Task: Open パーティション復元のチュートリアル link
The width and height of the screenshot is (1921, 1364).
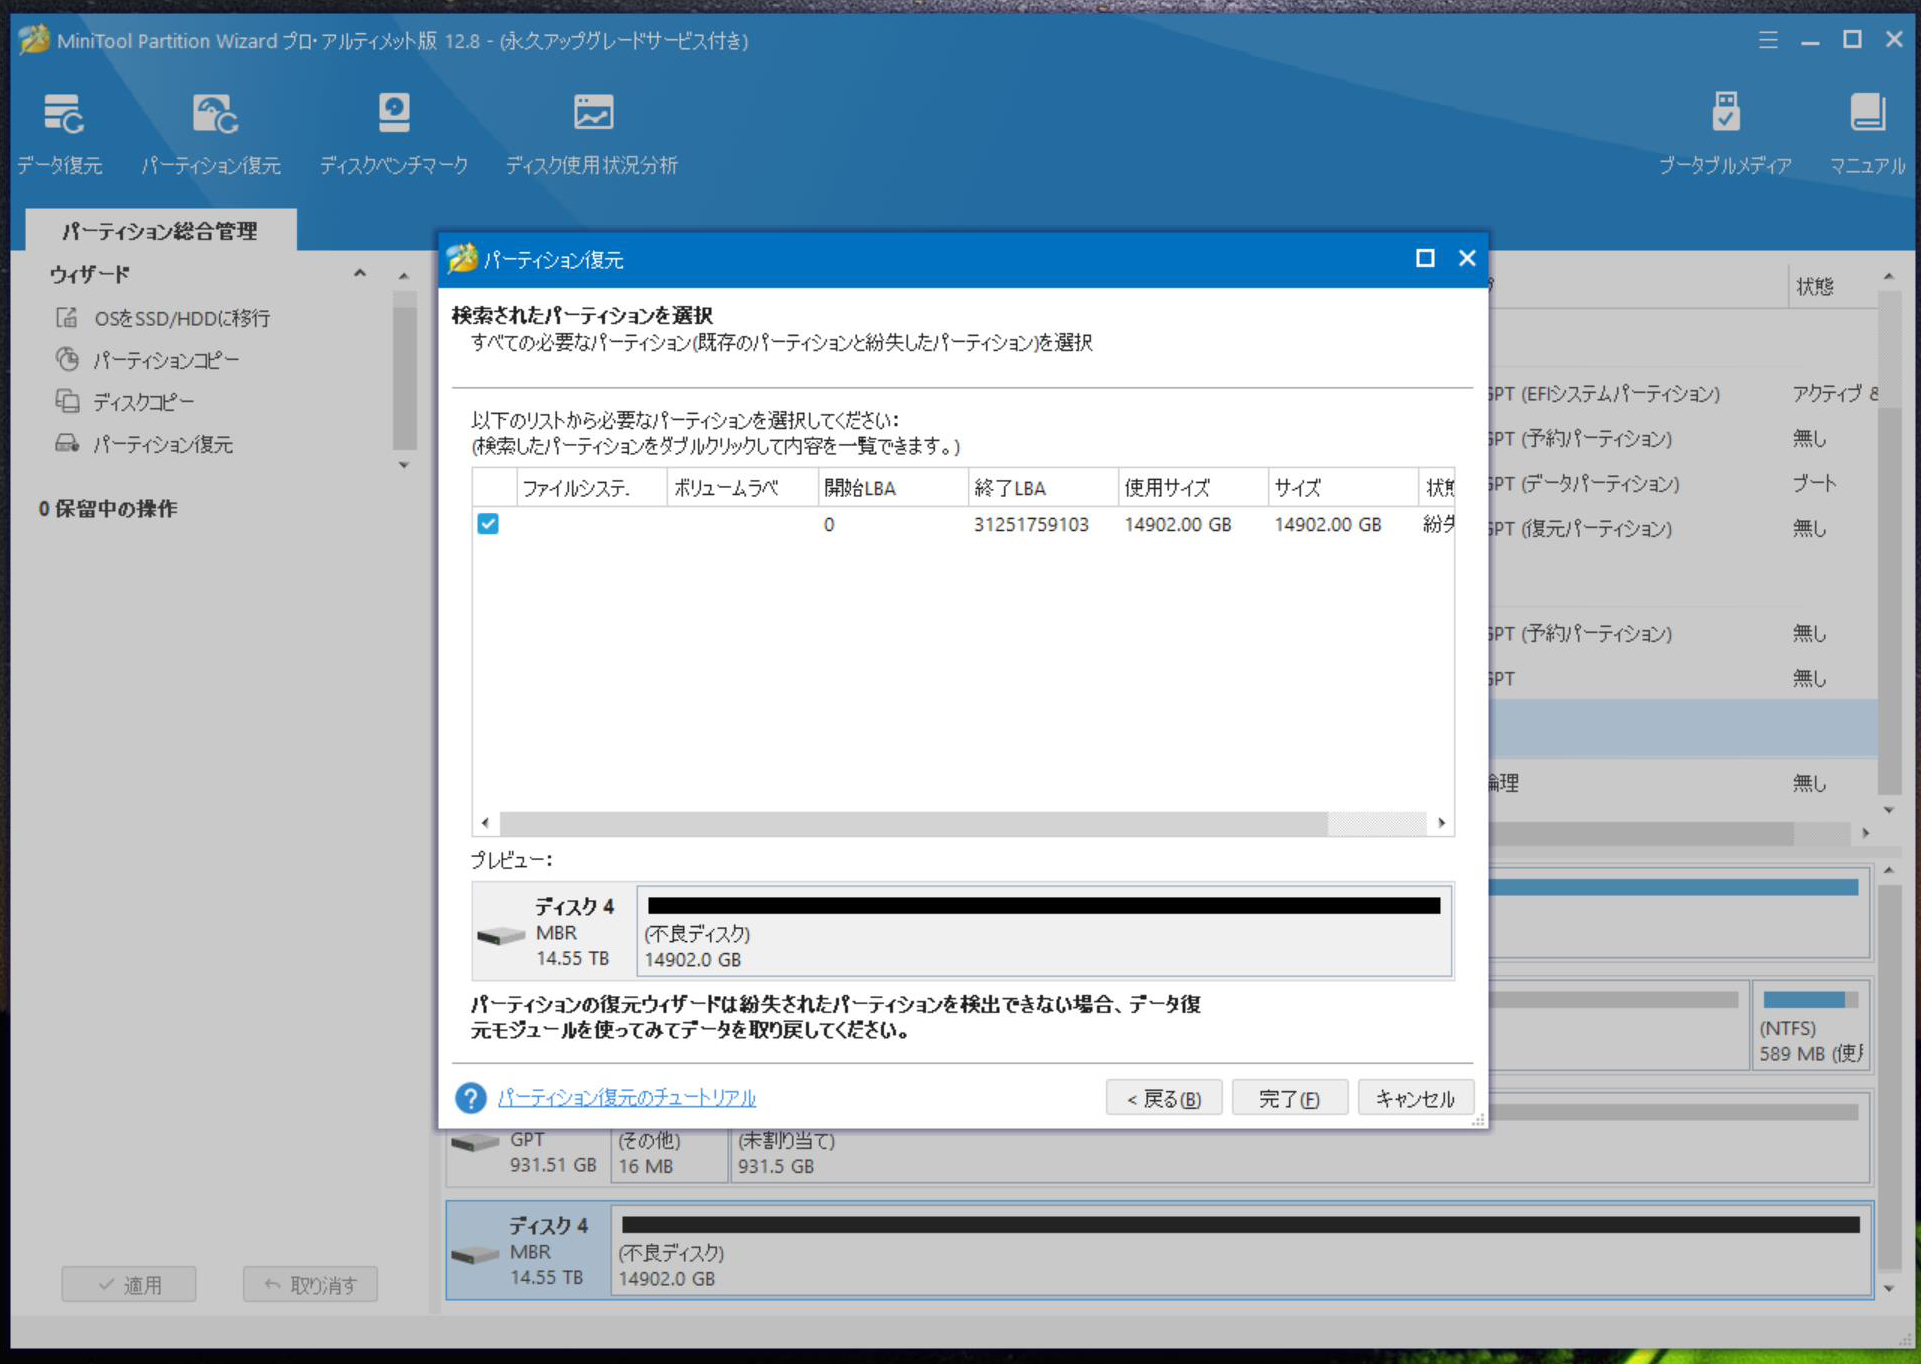Action: point(627,1098)
